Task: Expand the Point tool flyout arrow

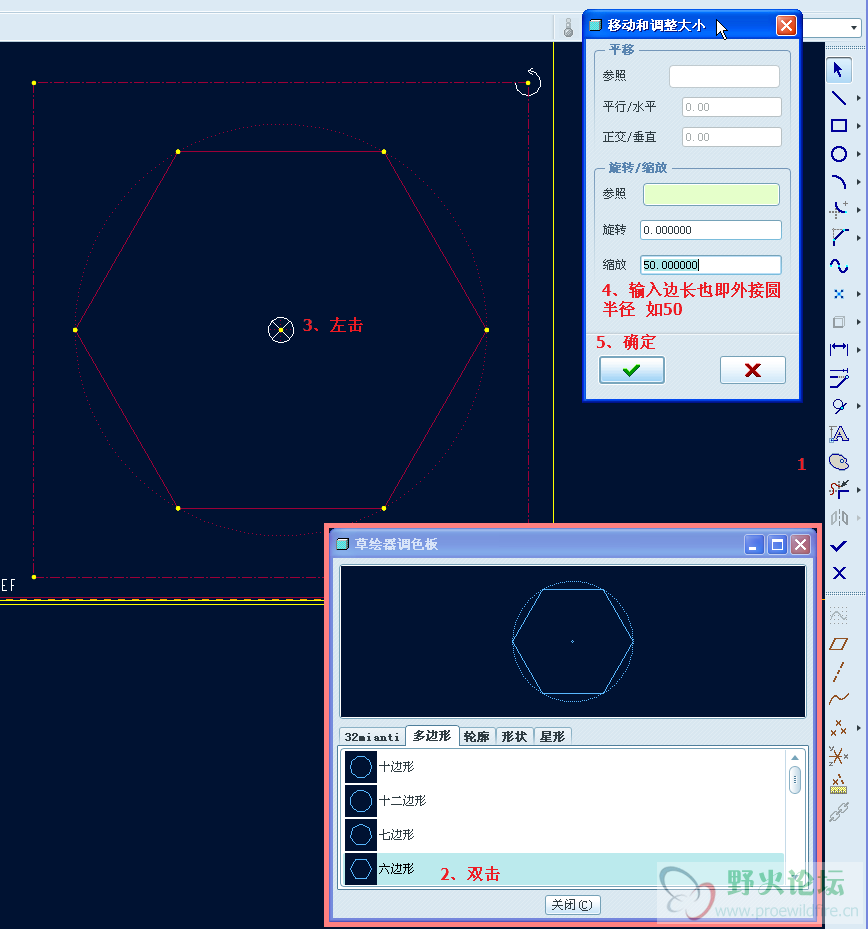Action: click(859, 294)
